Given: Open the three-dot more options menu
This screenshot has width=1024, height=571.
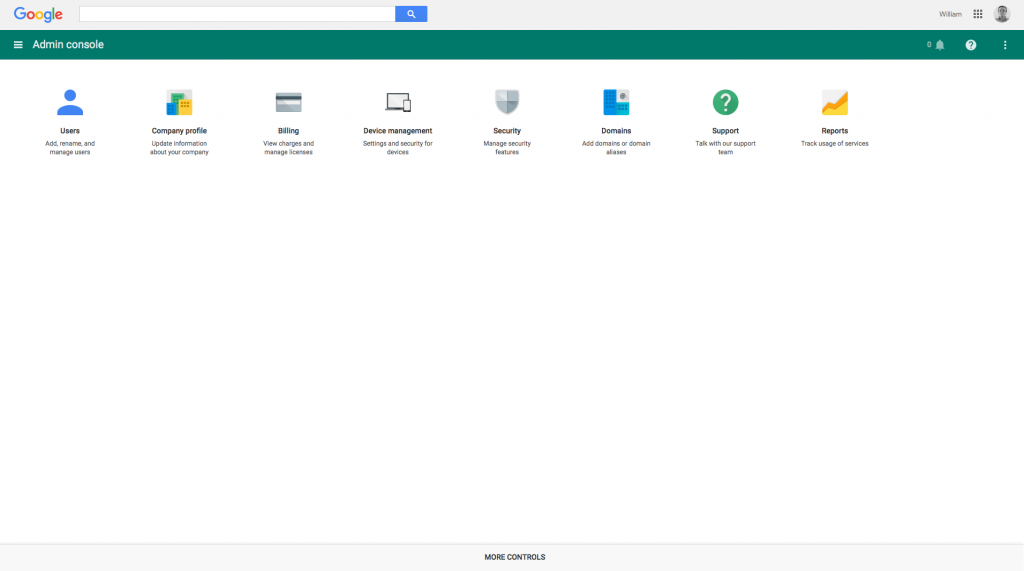Looking at the screenshot, I should 1005,45.
